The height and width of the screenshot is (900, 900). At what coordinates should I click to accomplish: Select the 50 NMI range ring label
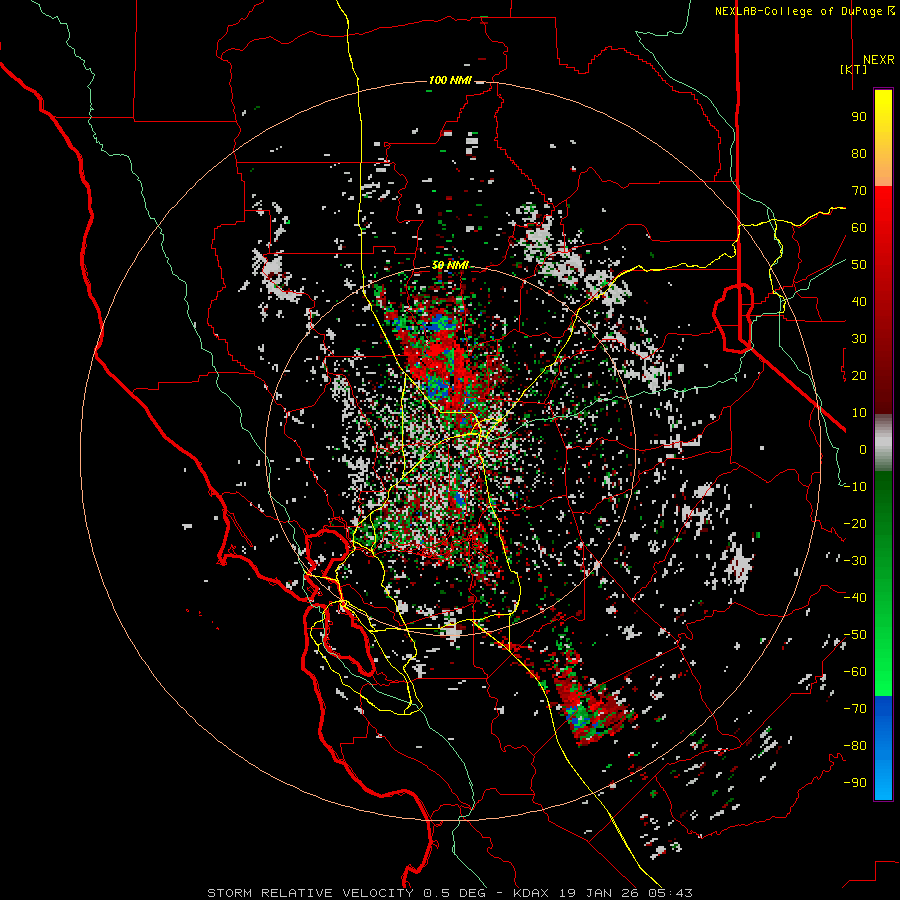click(450, 265)
